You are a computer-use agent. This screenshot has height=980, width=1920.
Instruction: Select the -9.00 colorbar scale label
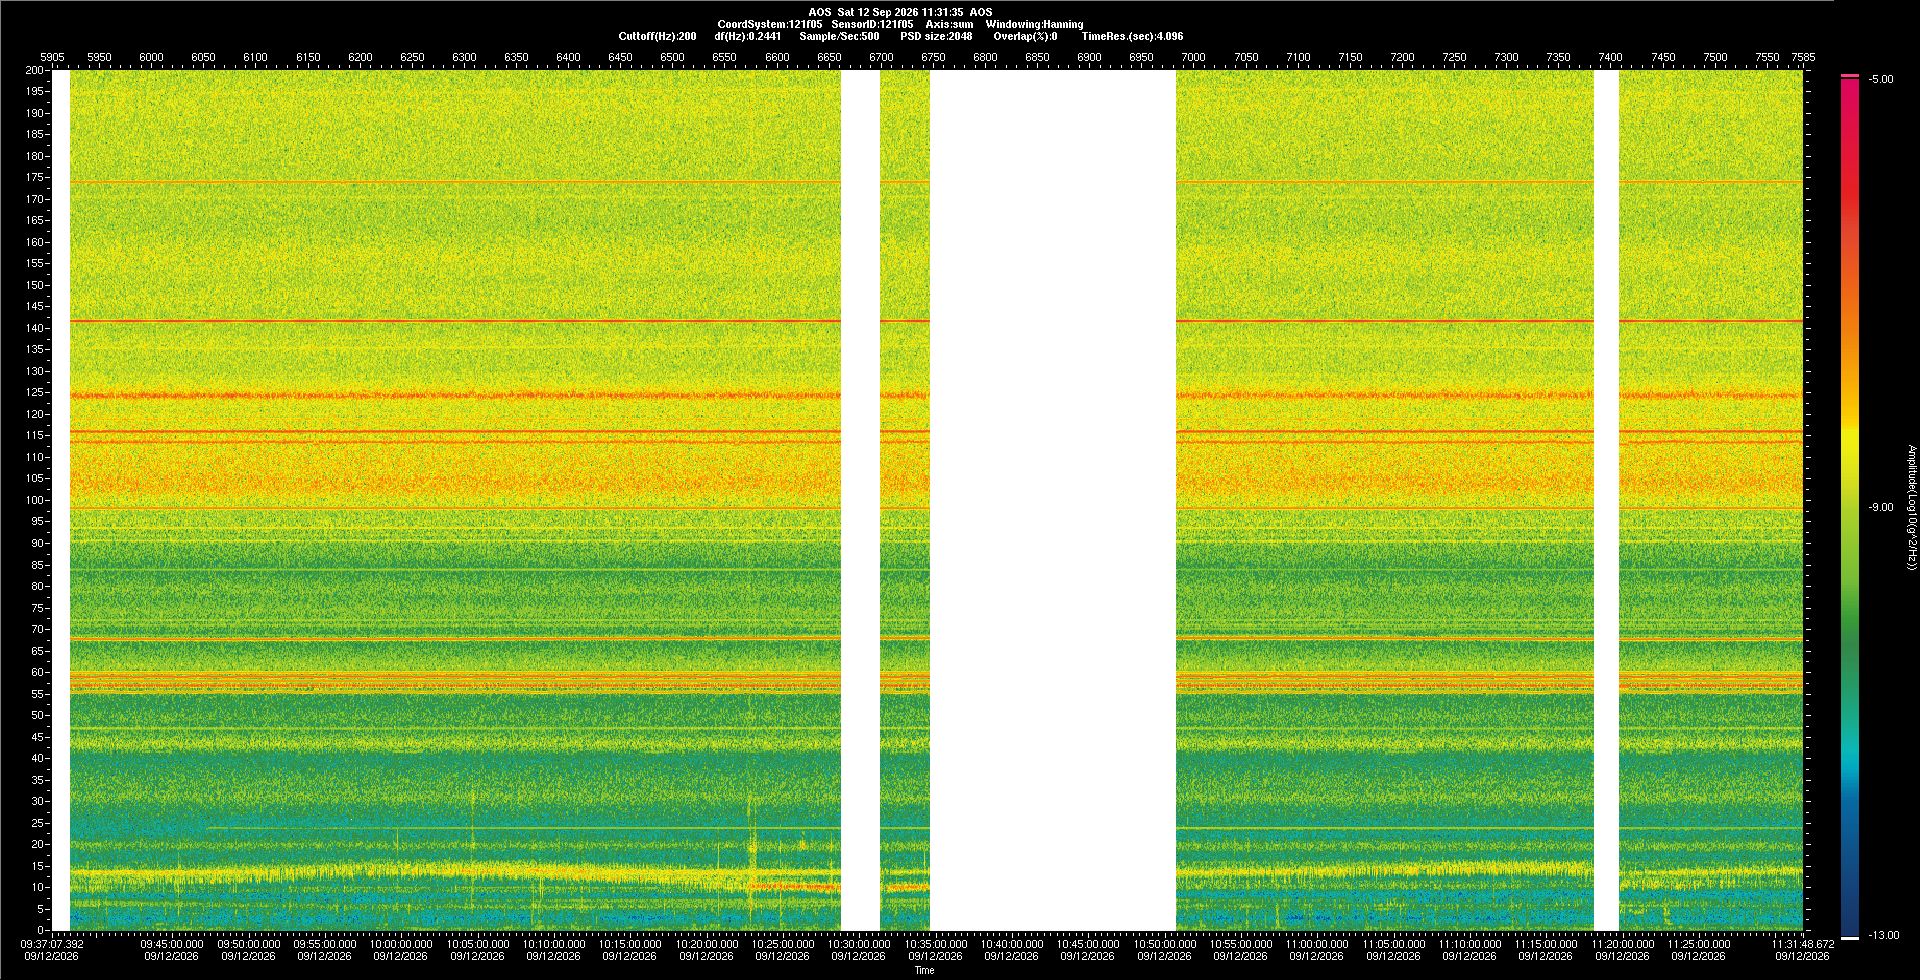tap(1881, 507)
